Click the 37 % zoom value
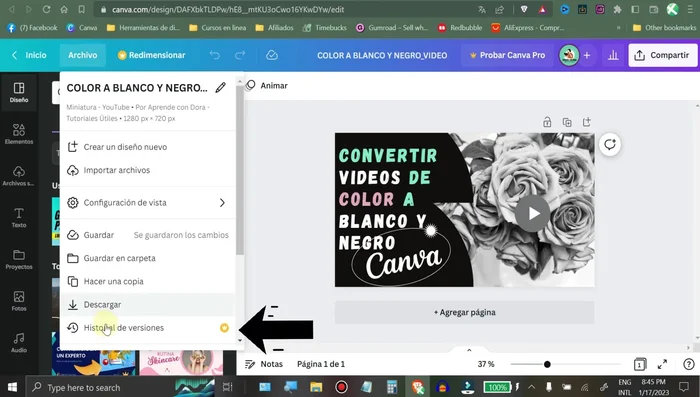Viewport: 700px width, 397px height. point(486,364)
